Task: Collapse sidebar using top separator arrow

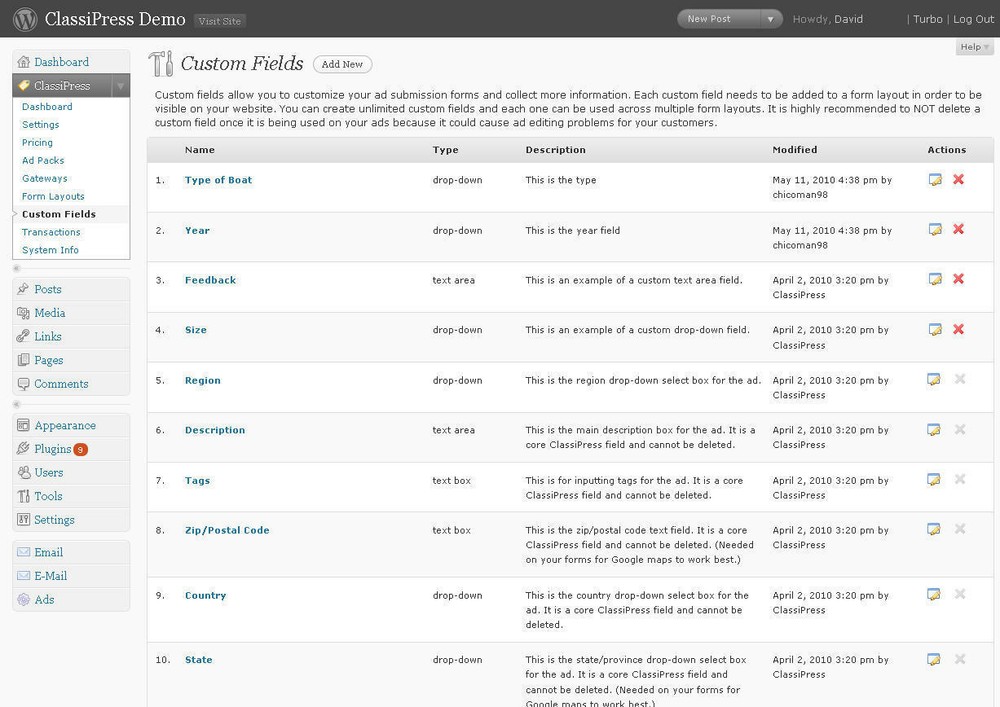Action: [17, 268]
